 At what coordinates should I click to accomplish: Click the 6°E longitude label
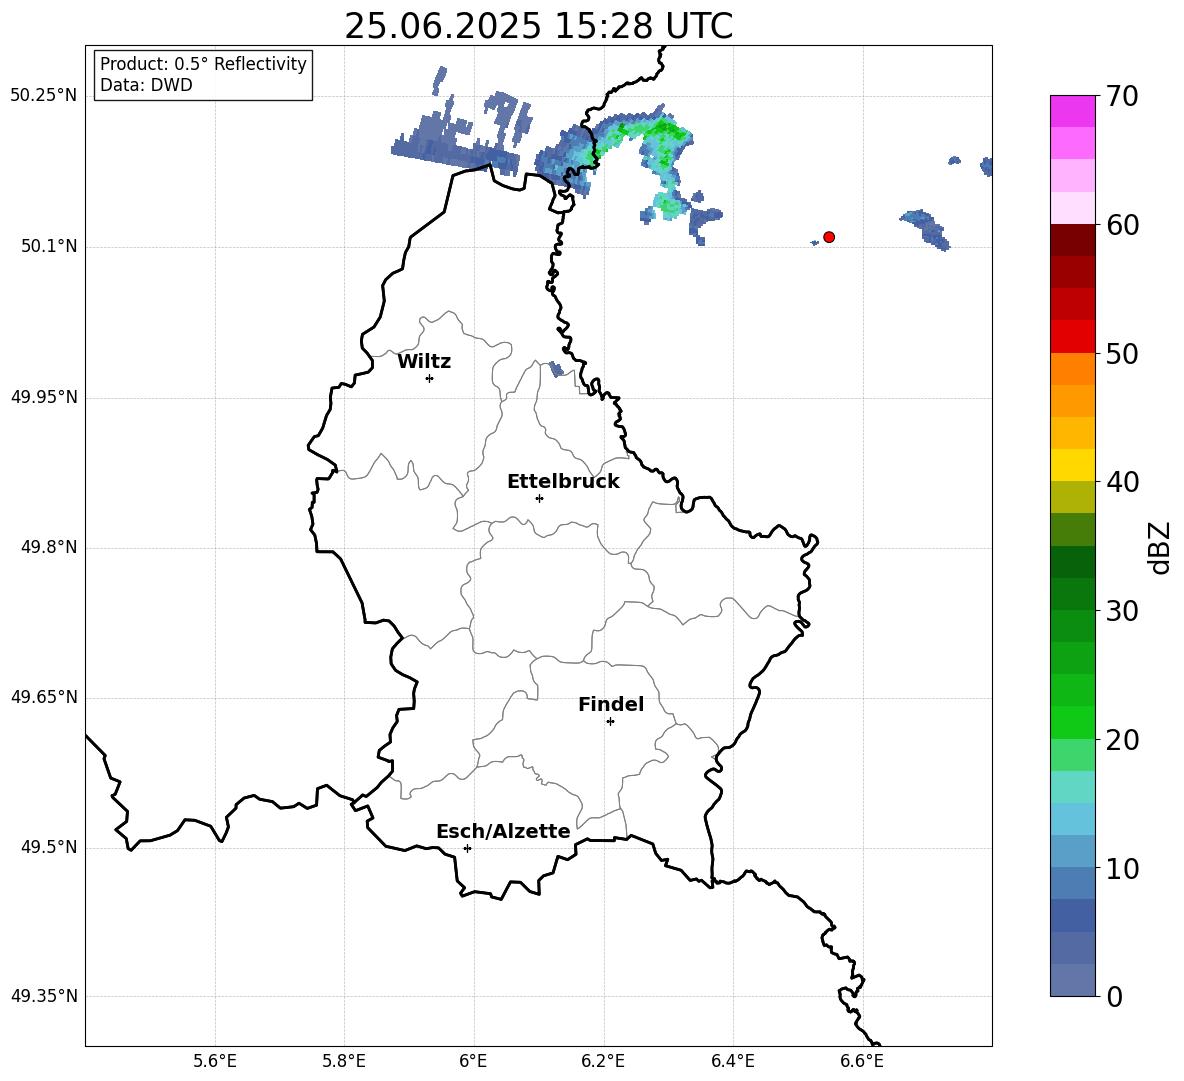click(473, 1061)
